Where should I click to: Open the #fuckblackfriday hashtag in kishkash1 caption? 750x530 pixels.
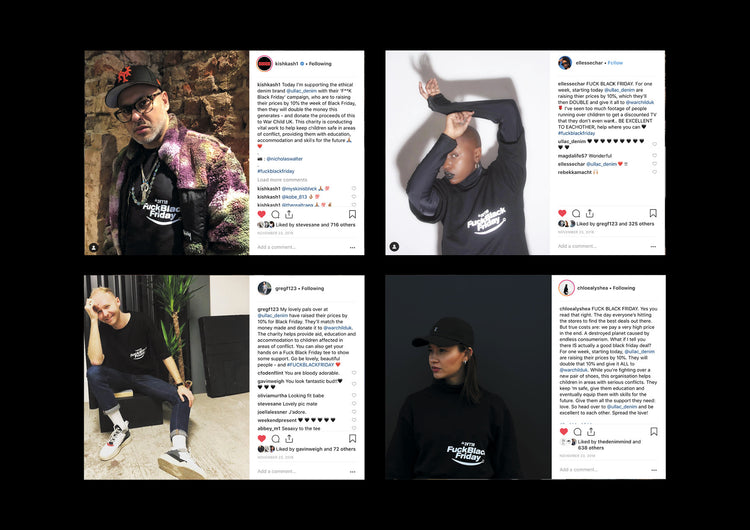point(276,171)
